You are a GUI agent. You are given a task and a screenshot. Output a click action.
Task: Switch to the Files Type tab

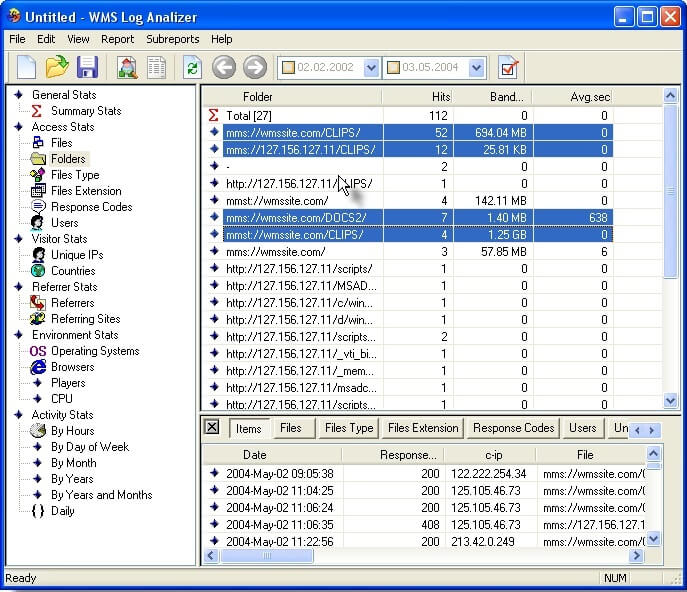[349, 428]
